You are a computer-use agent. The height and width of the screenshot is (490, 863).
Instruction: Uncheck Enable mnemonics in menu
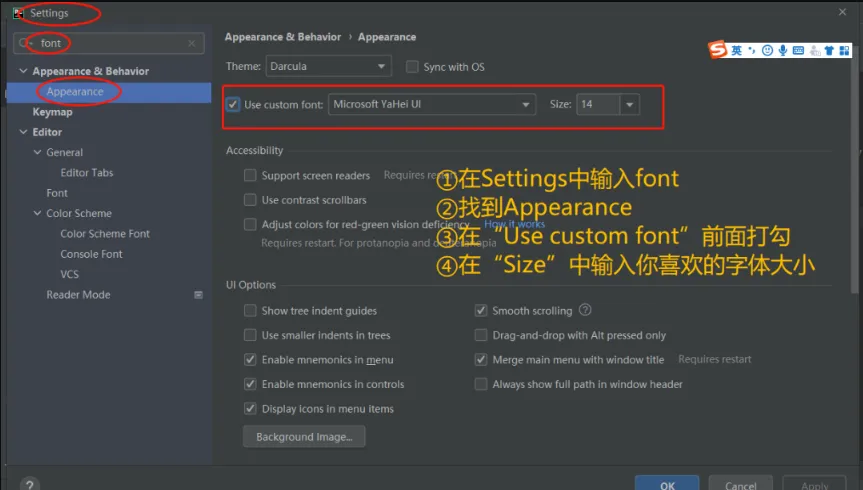pyautogui.click(x=250, y=360)
